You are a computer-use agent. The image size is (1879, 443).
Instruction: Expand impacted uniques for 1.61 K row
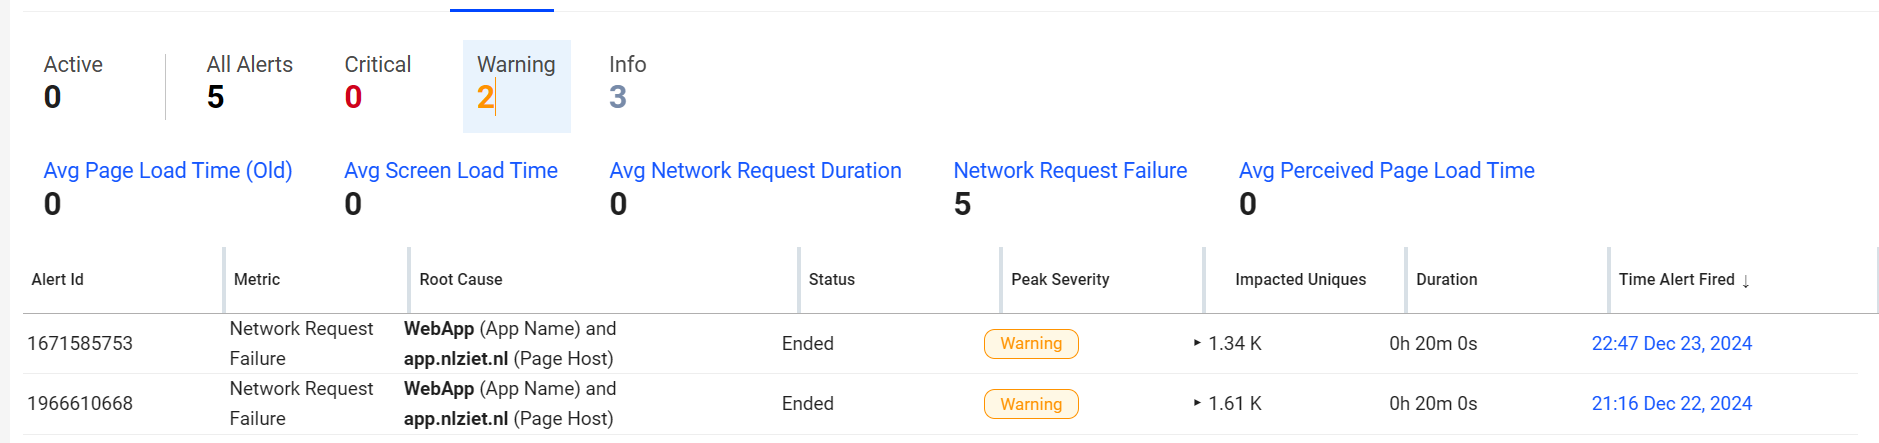(1197, 403)
